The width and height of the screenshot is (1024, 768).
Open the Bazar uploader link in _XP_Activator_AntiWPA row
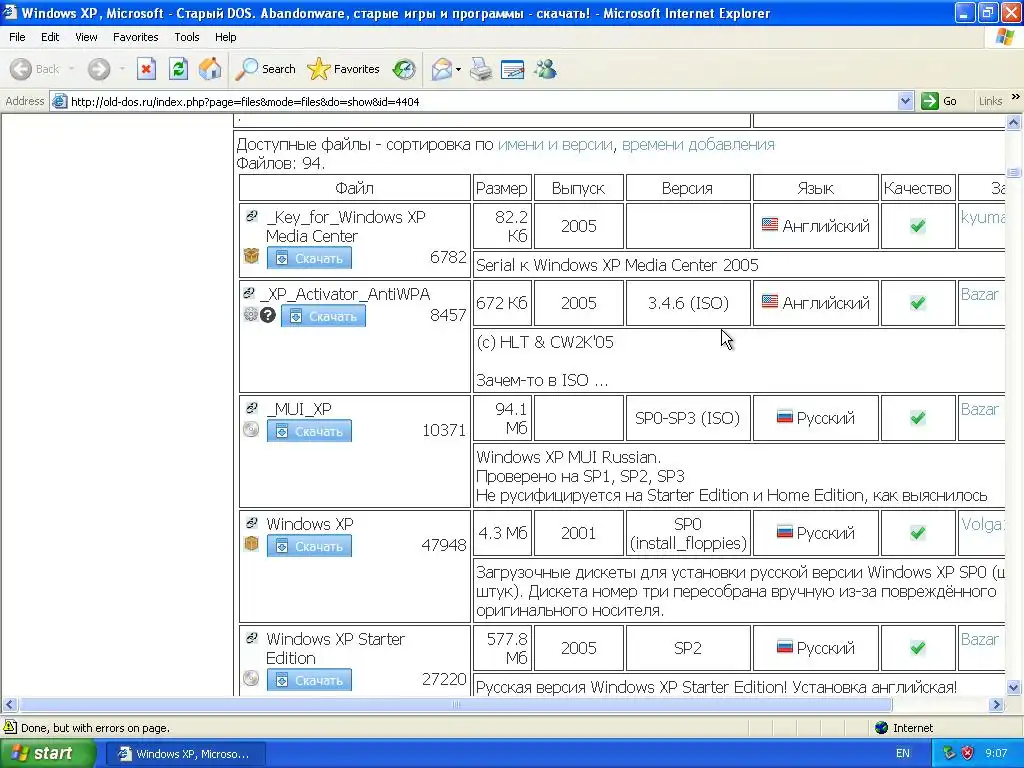tap(979, 294)
